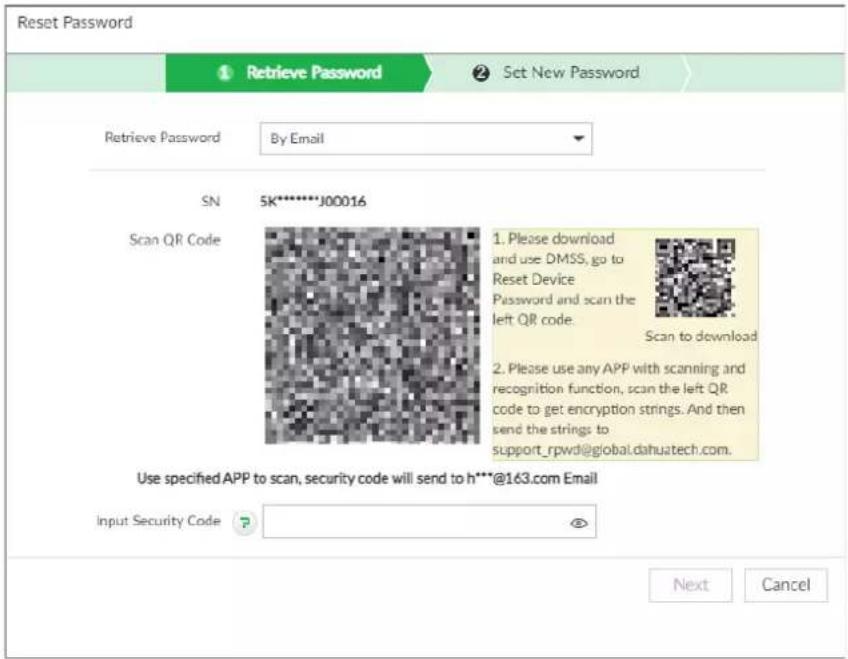Click the Next button
Image resolution: width=848 pixels, height=659 pixels.
pyautogui.click(x=691, y=585)
